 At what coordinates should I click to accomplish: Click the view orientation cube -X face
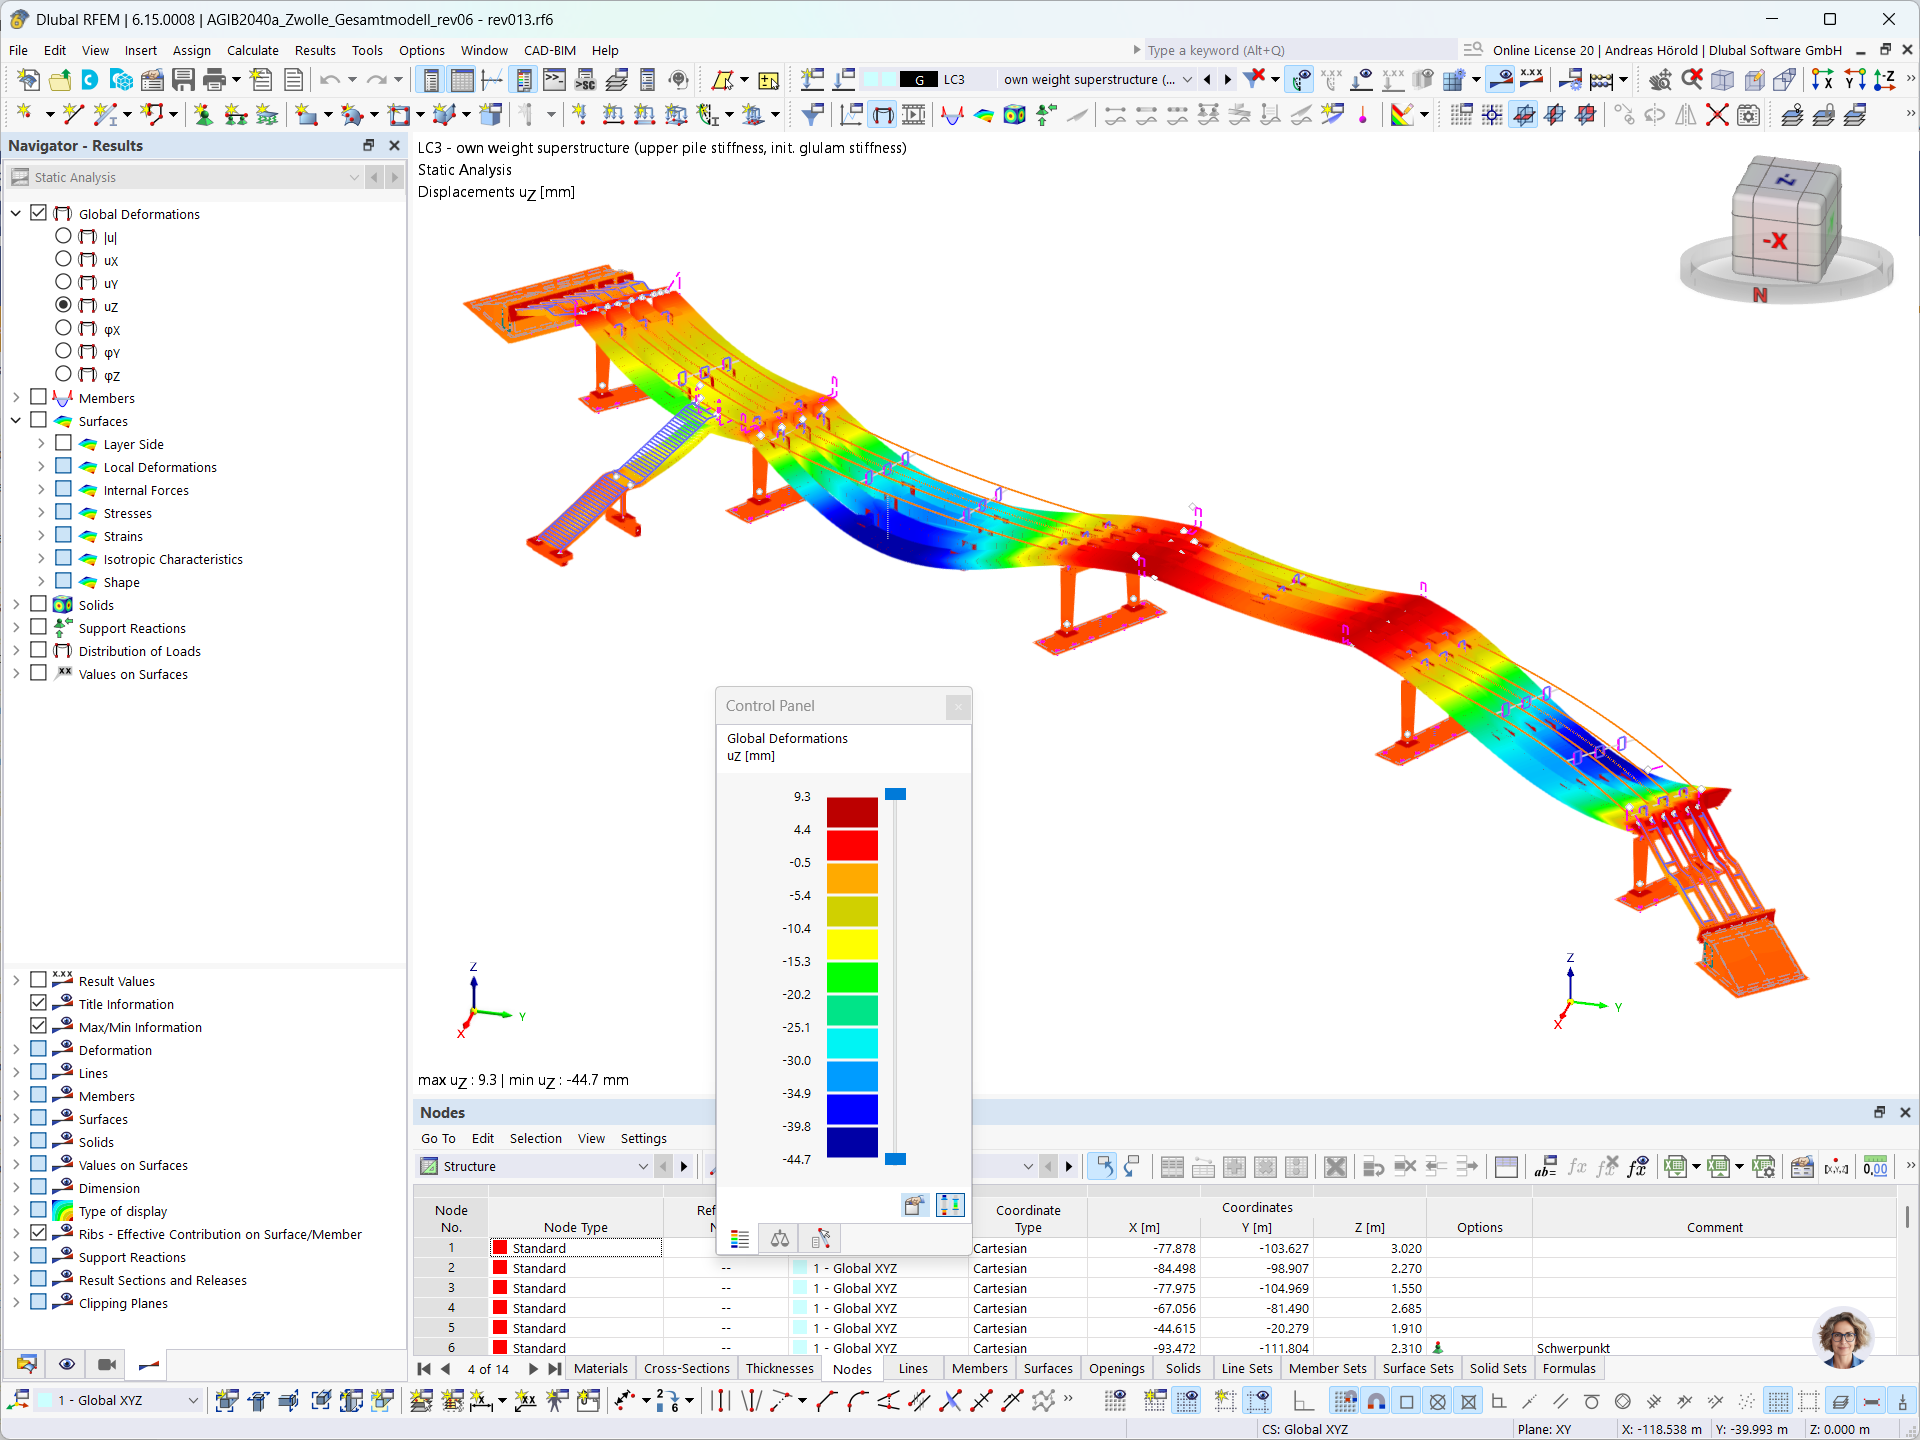(1775, 241)
